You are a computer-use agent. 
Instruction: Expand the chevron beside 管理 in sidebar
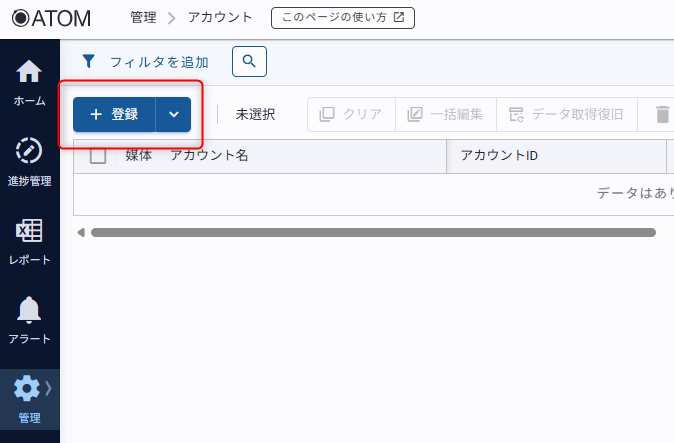pos(49,387)
